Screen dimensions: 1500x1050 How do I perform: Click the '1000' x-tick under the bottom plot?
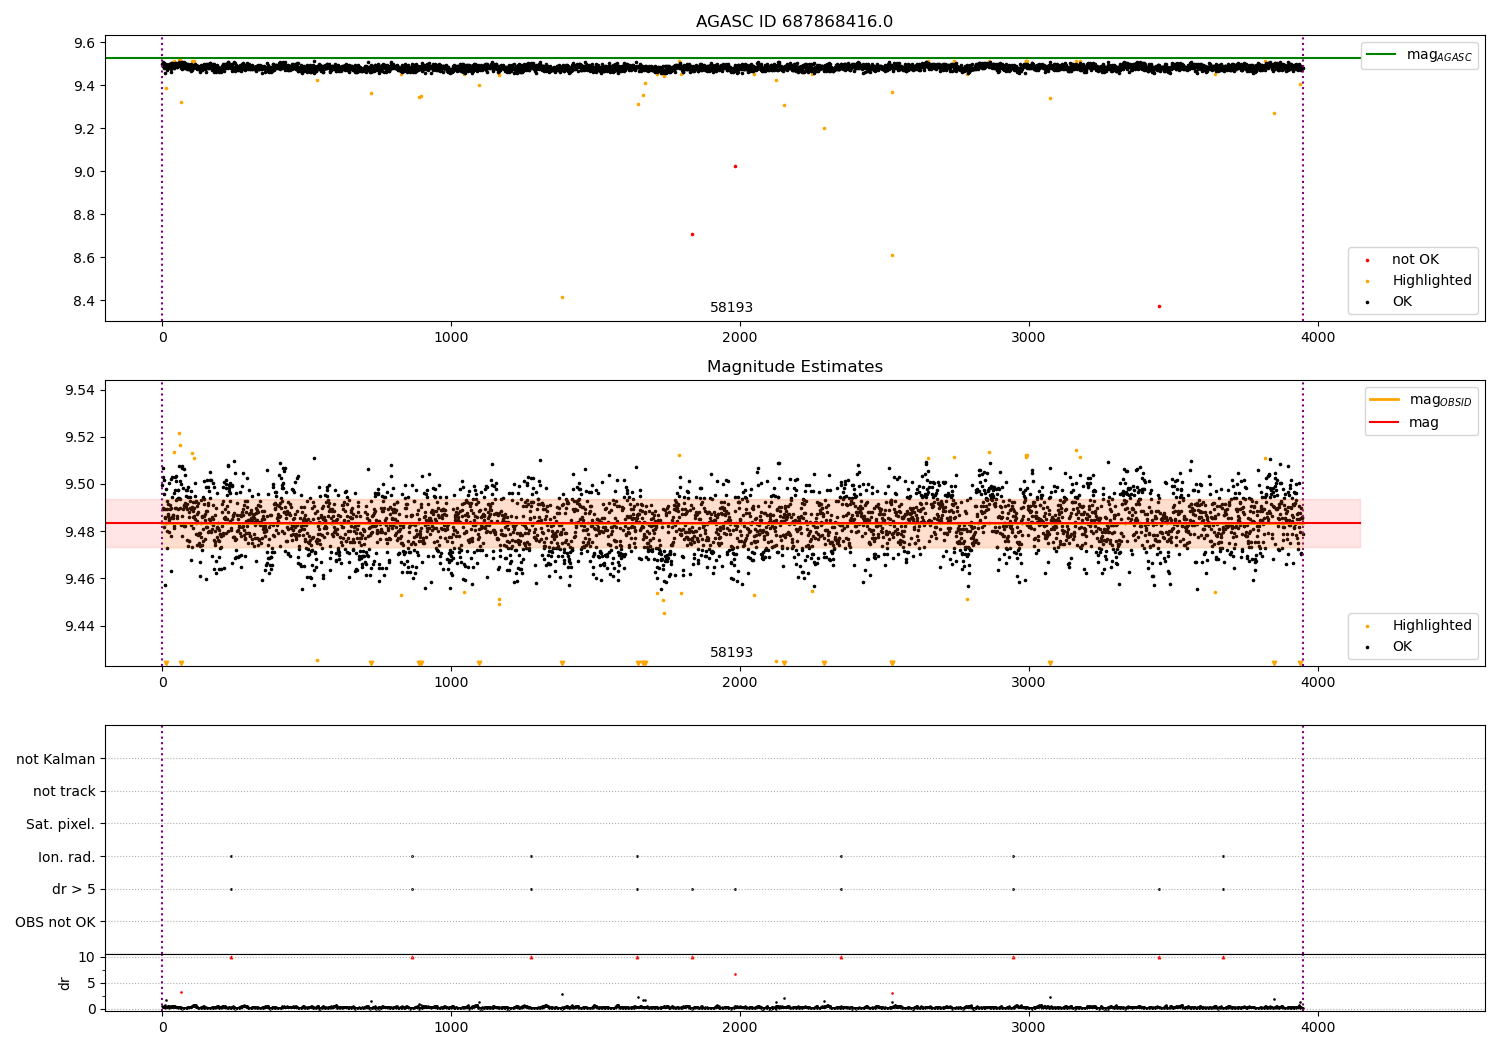click(x=451, y=1027)
